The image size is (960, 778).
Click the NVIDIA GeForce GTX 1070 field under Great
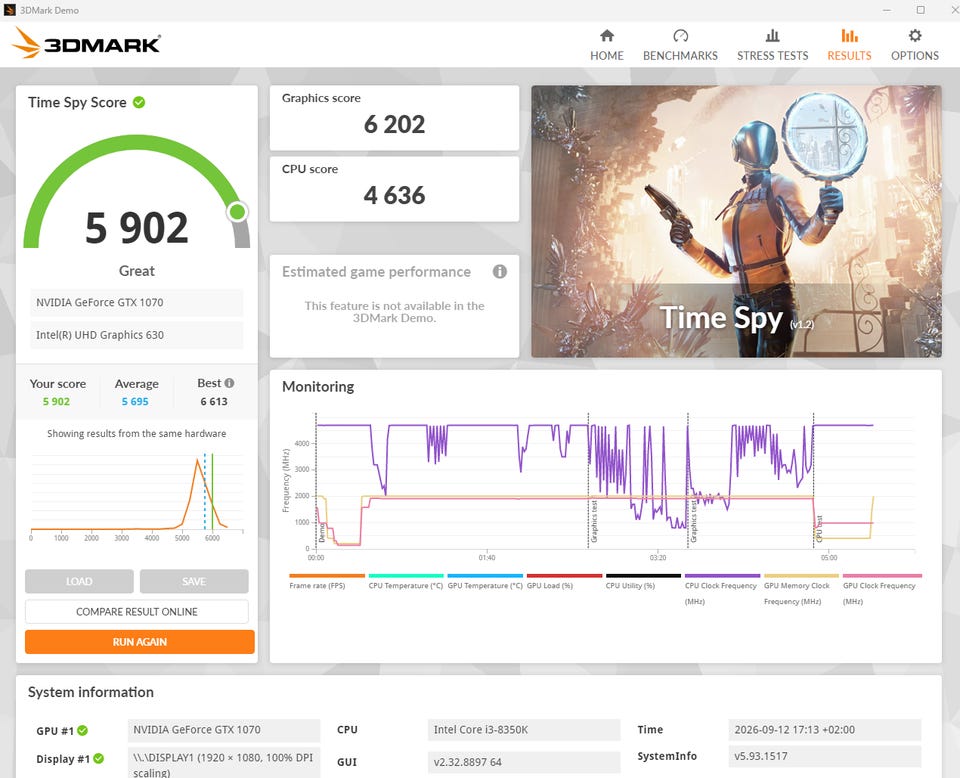[137, 302]
